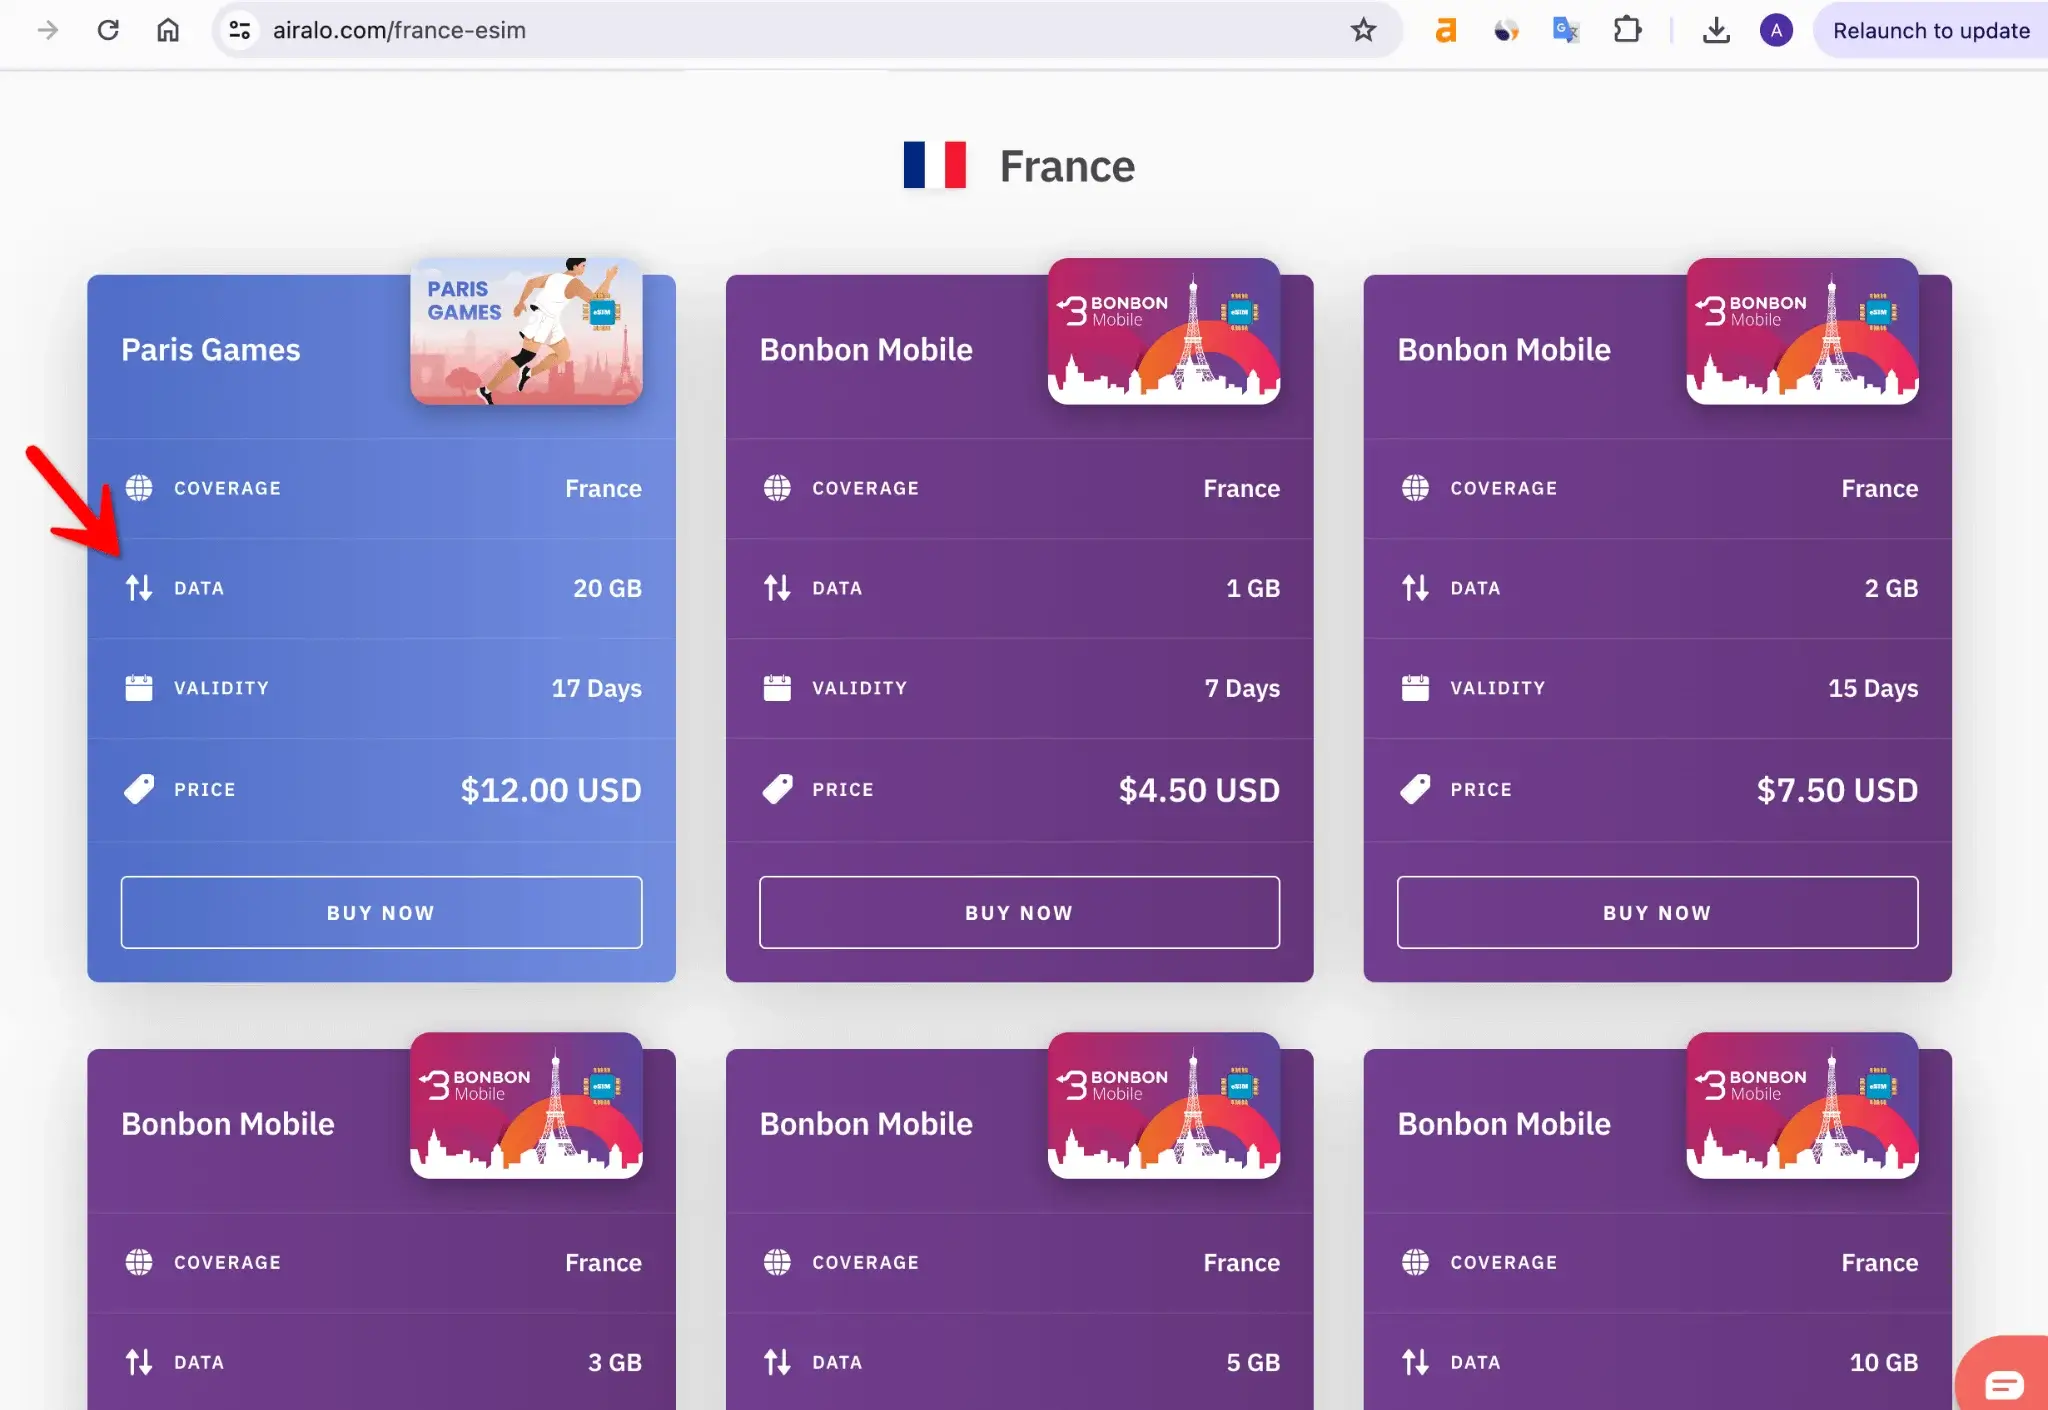Click the 3 GB Bonbon Mobile card image
2048x1410 pixels.
526,1105
